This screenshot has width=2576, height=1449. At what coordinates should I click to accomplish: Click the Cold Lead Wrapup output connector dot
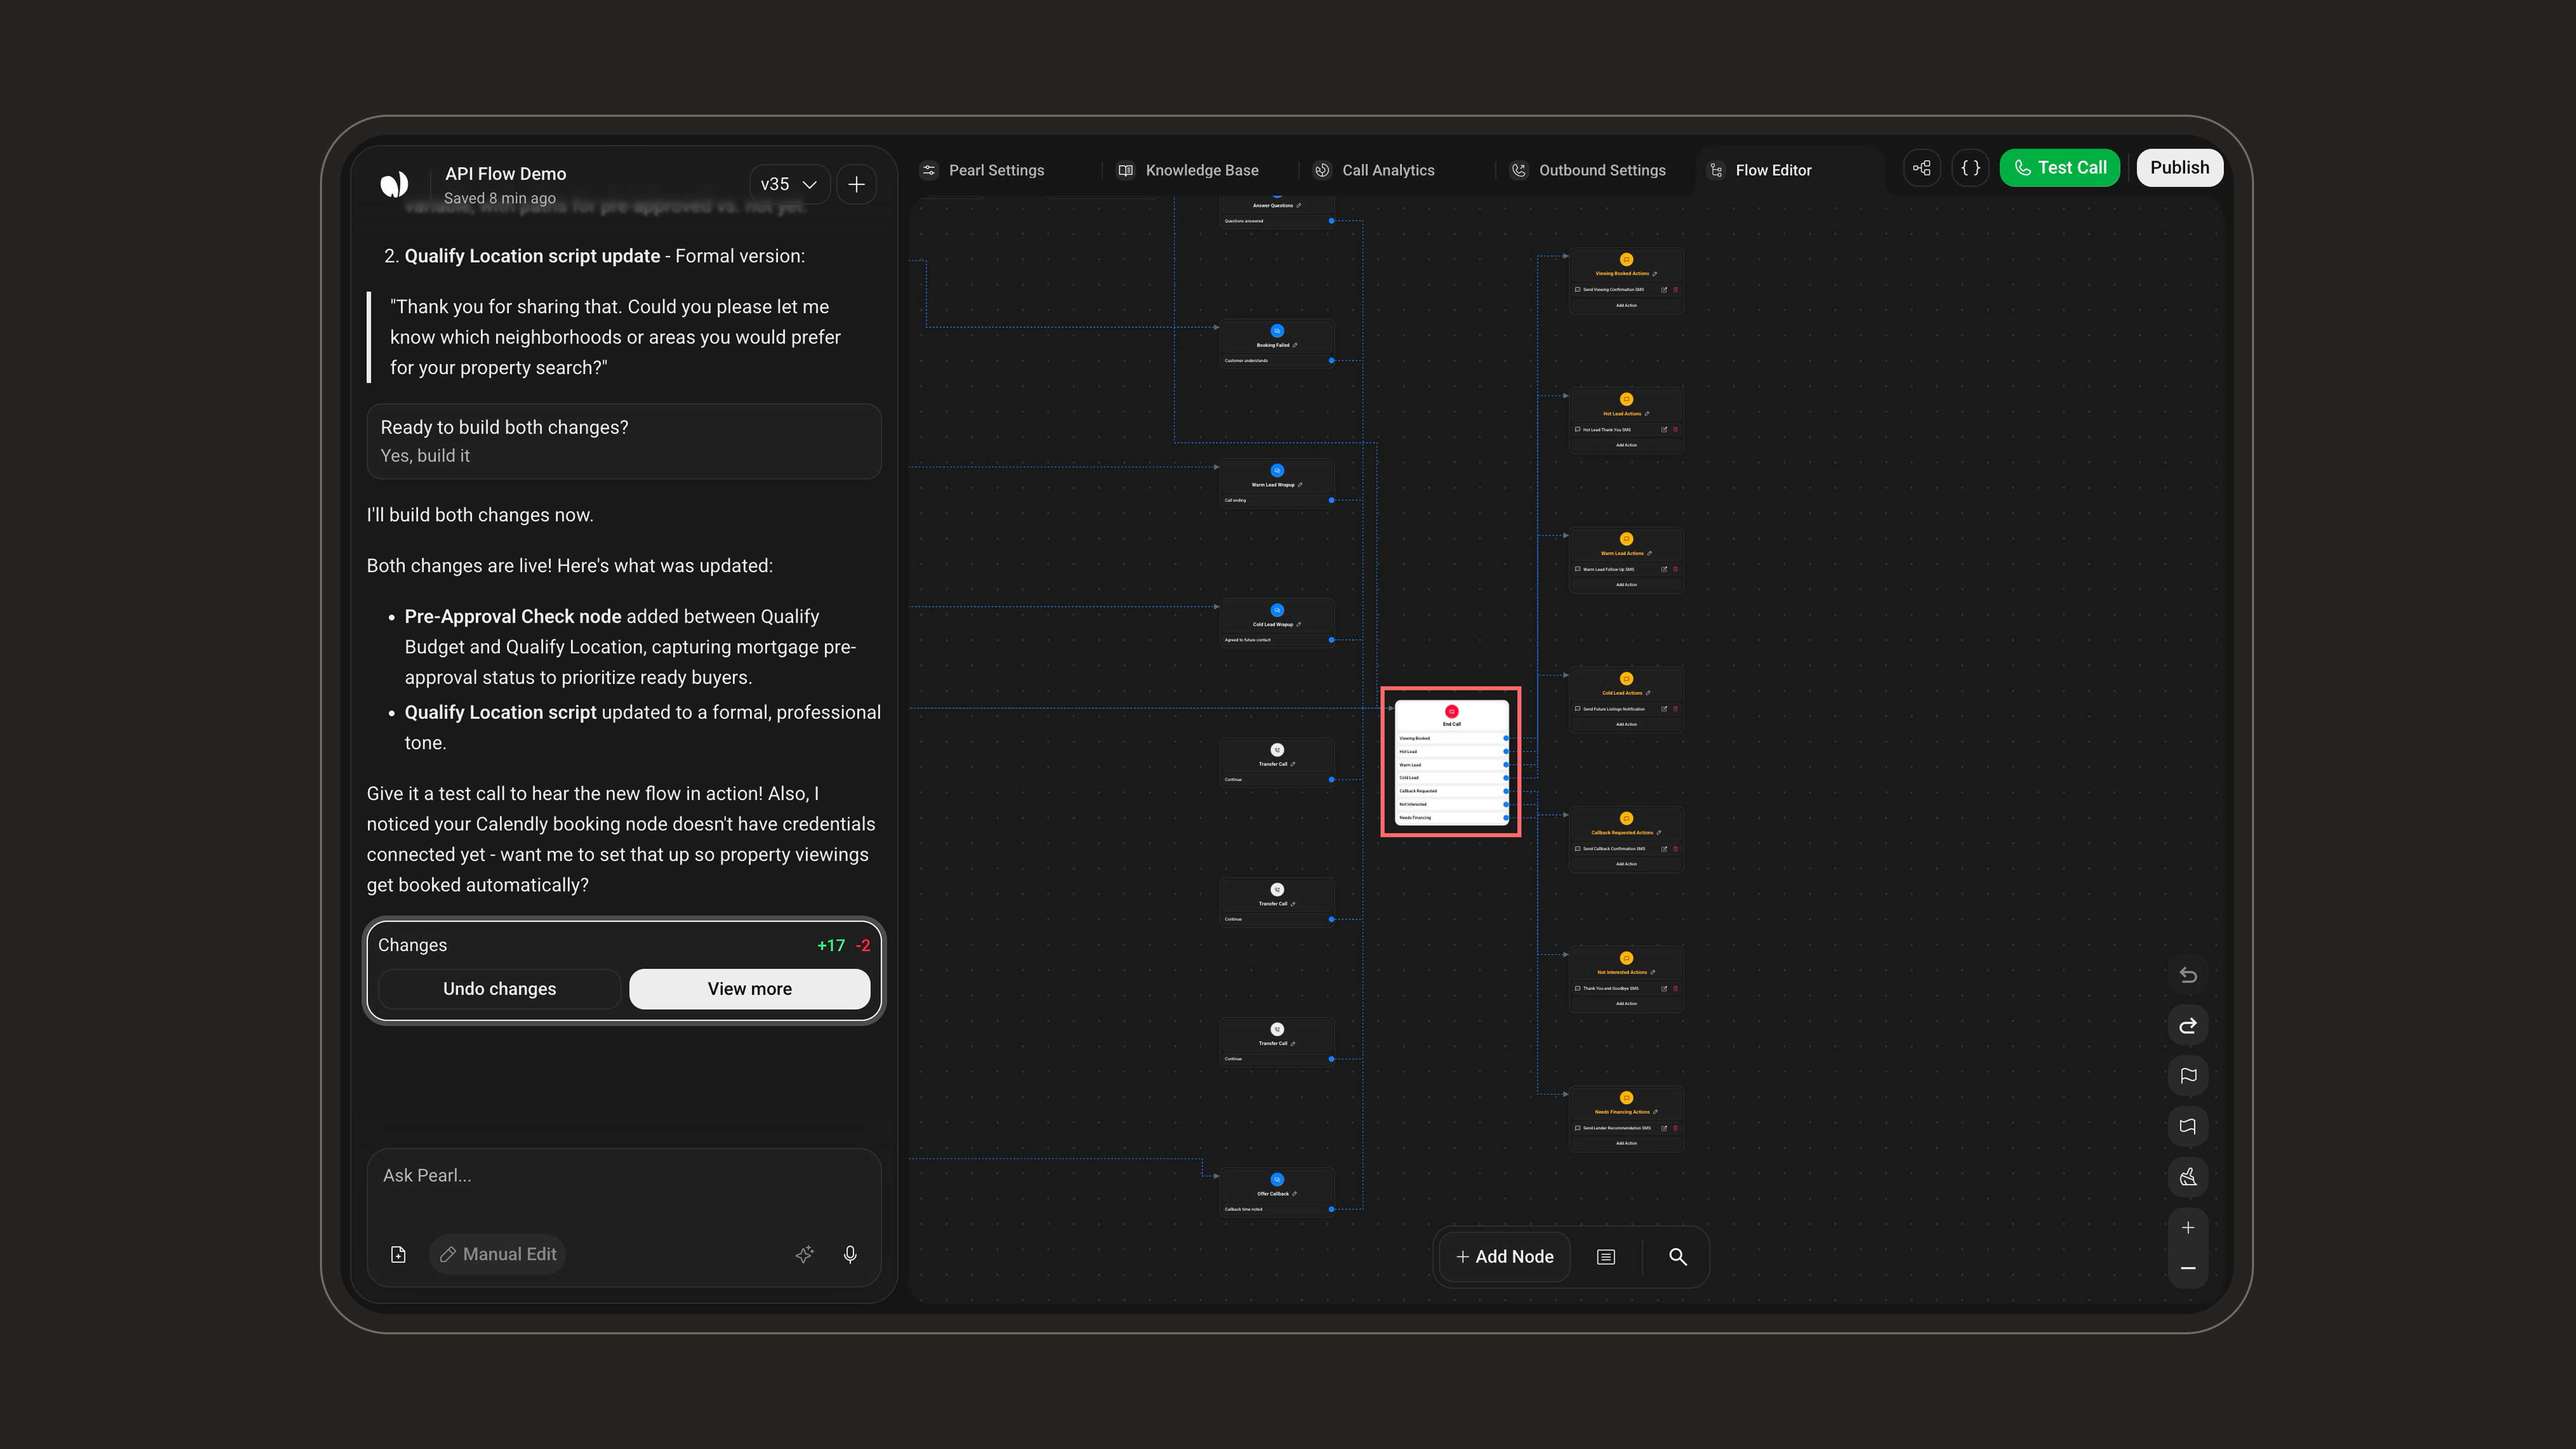pyautogui.click(x=1331, y=640)
